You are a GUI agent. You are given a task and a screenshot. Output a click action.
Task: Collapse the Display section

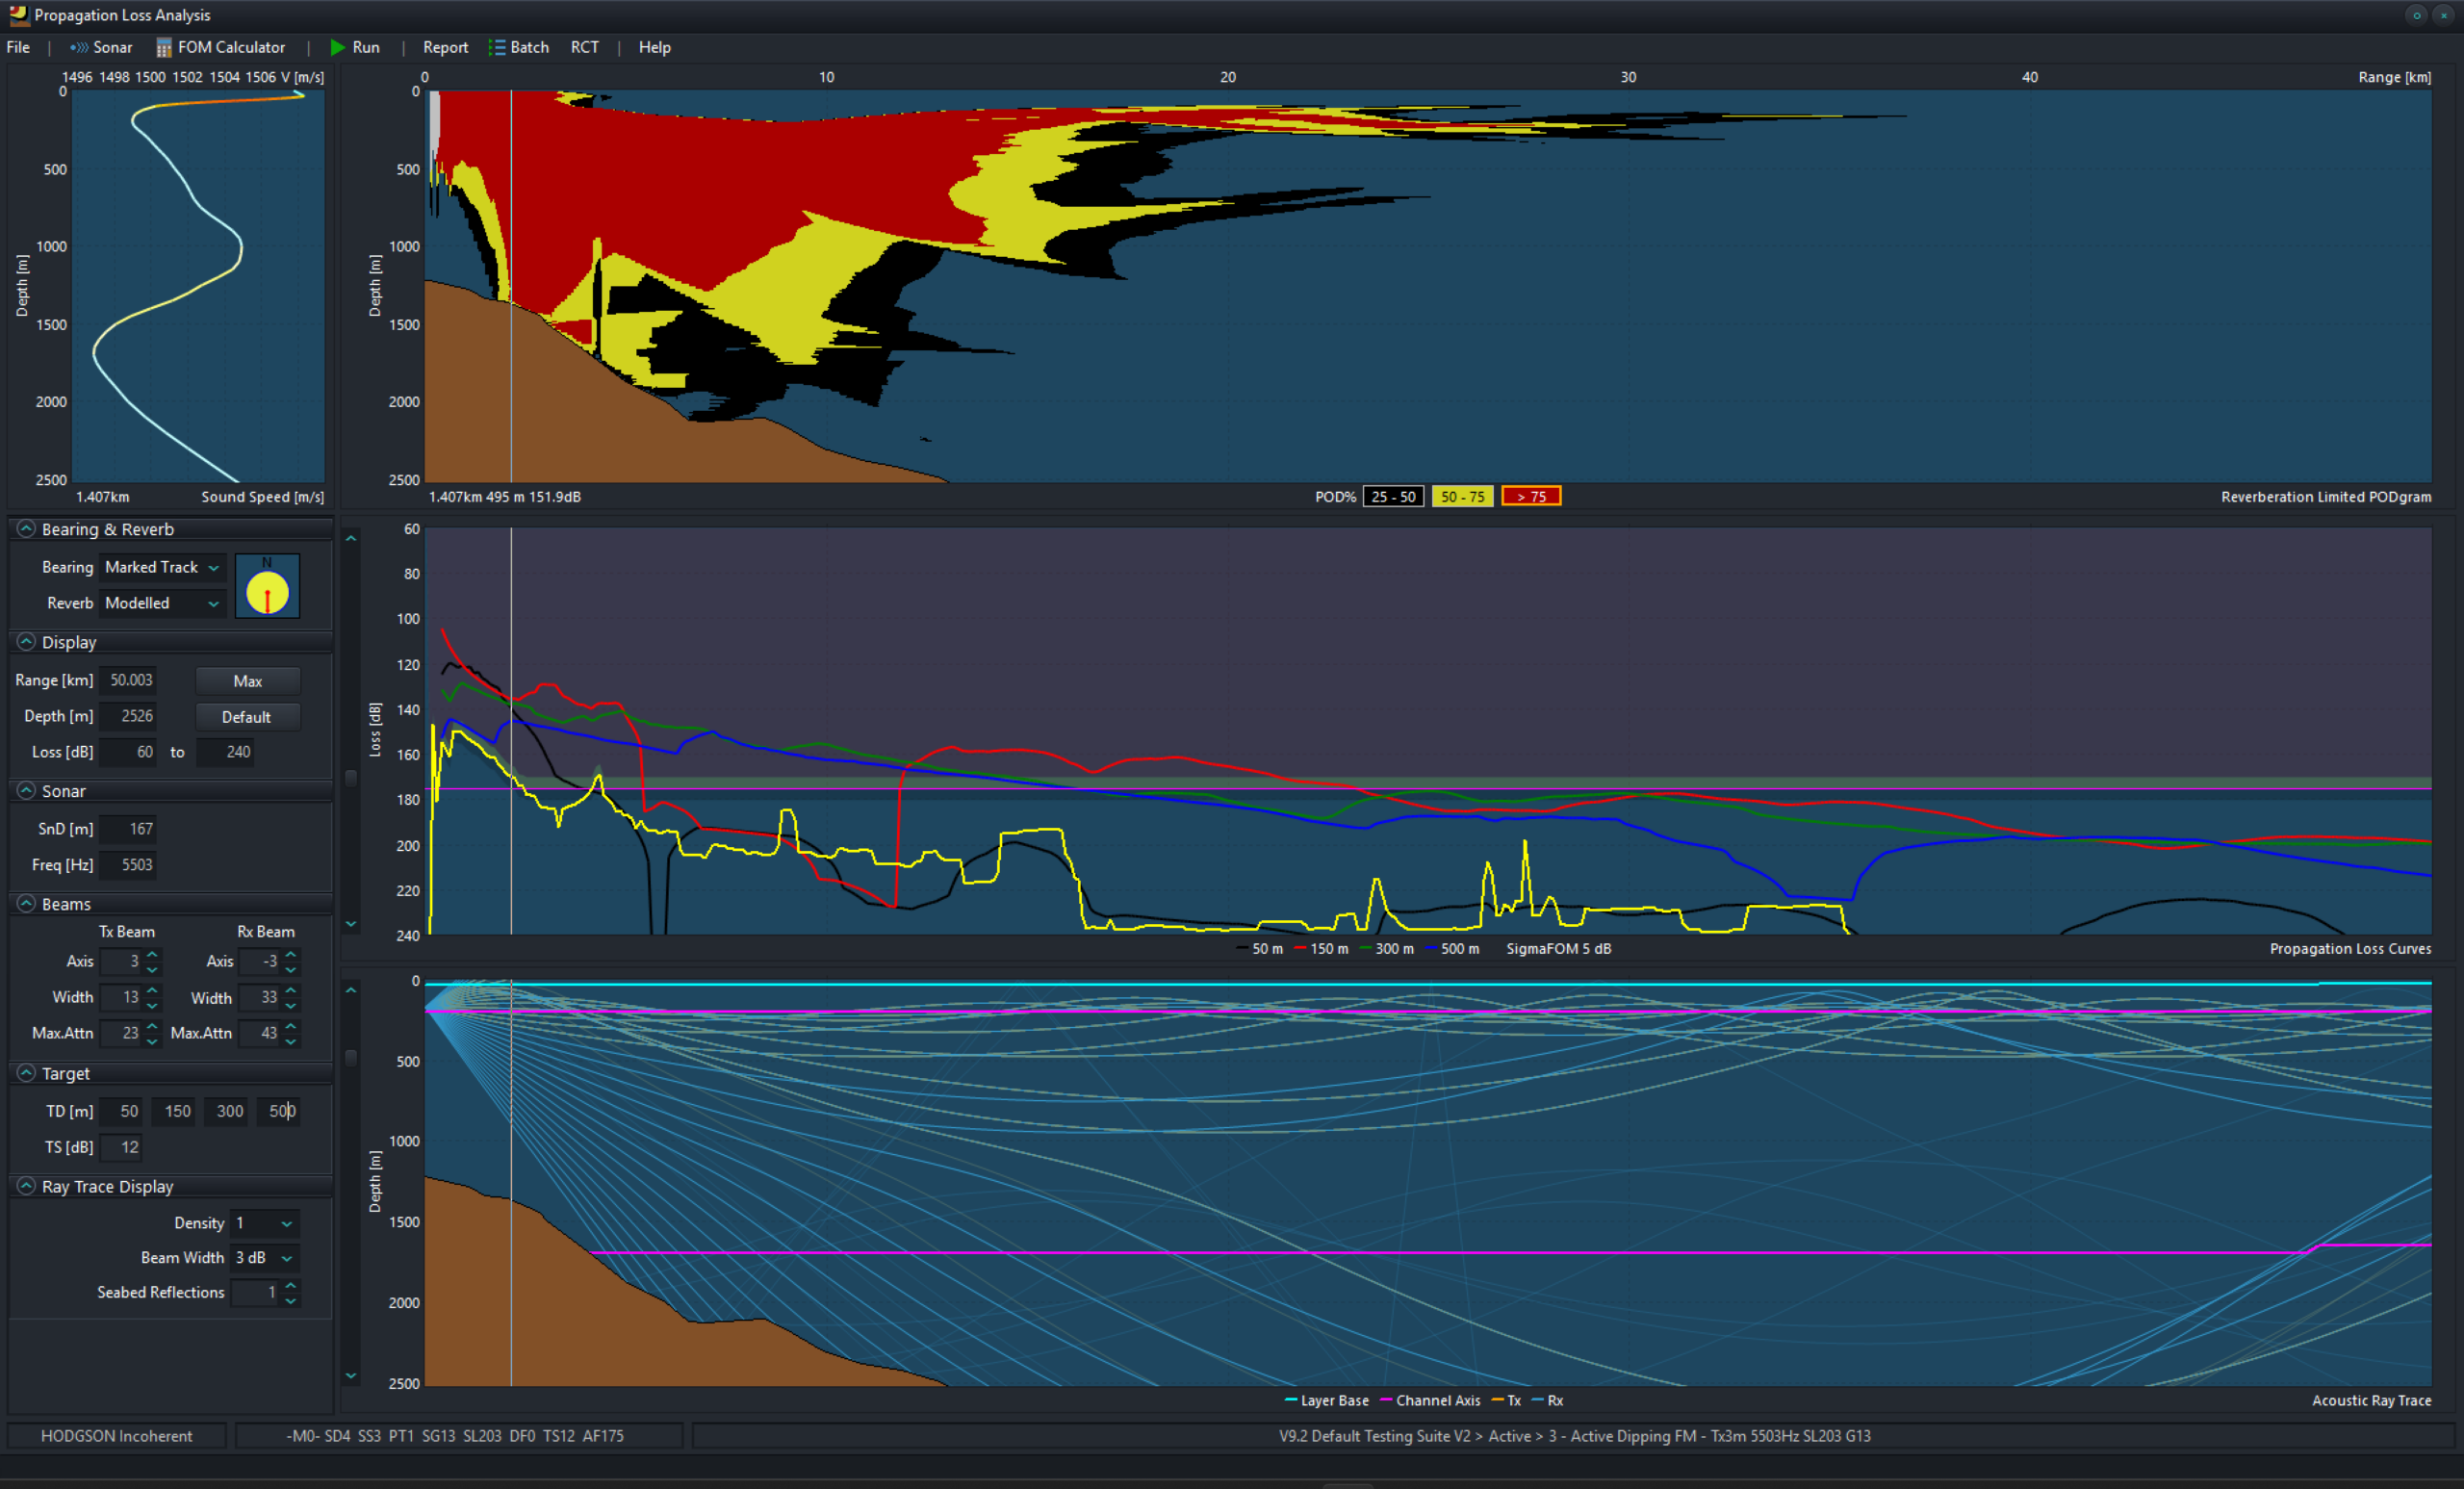(27, 642)
